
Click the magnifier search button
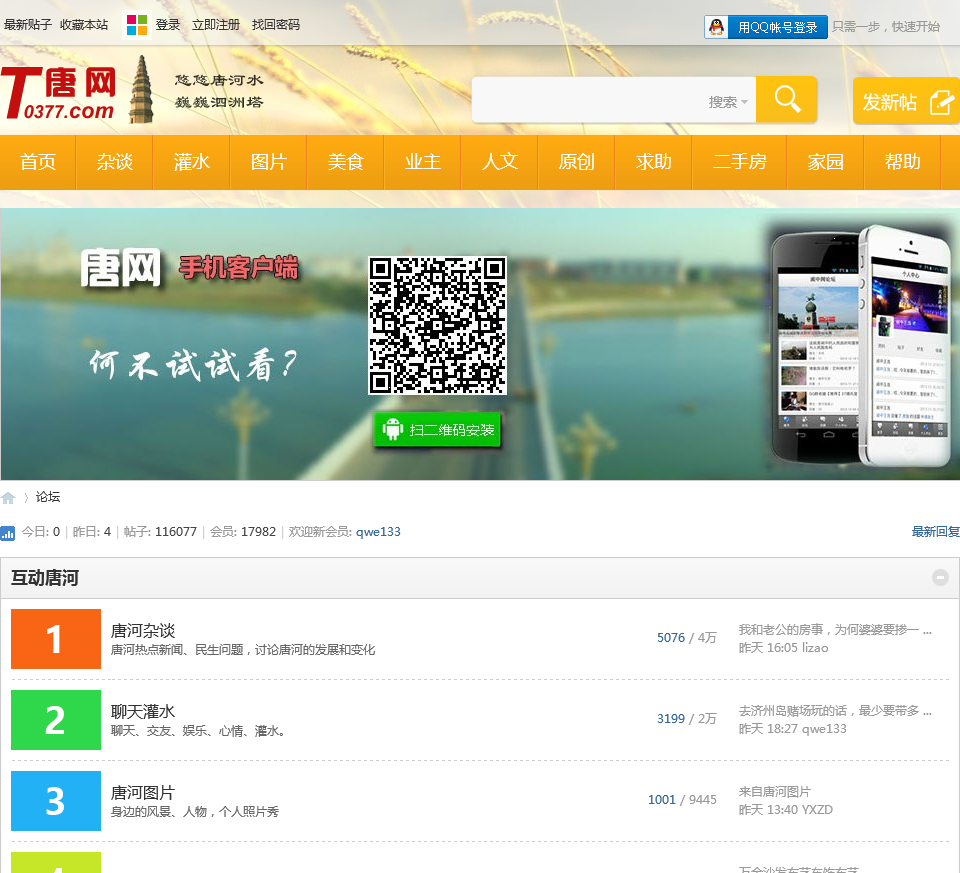point(787,99)
